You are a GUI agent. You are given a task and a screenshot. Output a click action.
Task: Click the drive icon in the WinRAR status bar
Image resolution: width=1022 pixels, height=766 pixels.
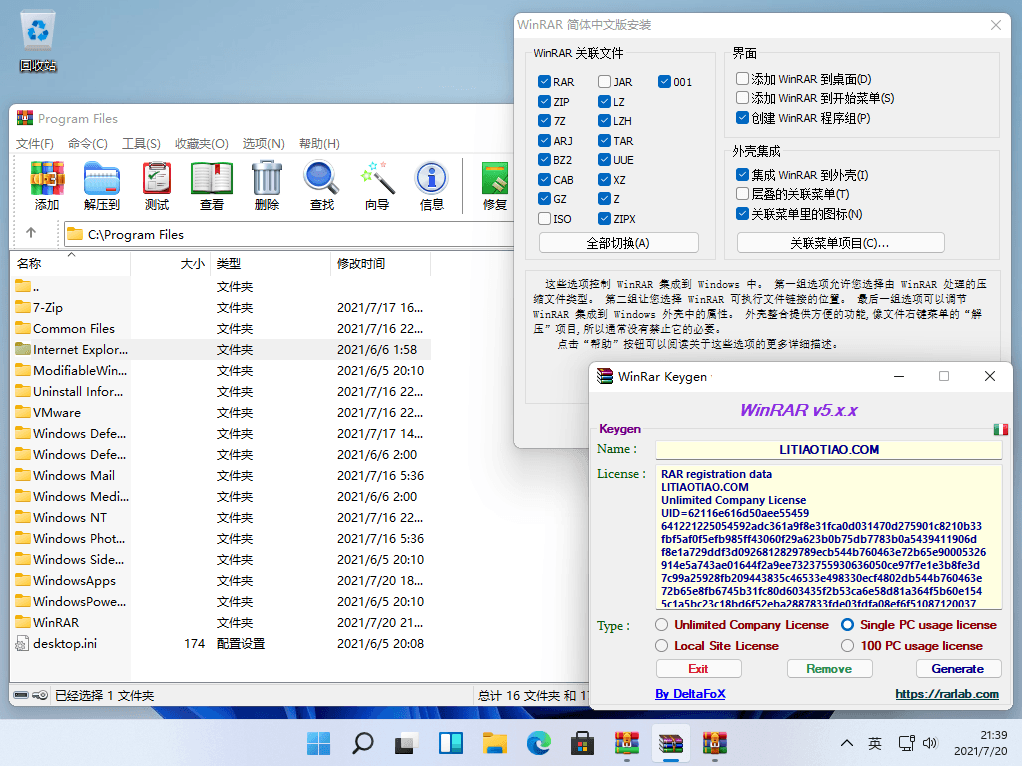[21, 695]
